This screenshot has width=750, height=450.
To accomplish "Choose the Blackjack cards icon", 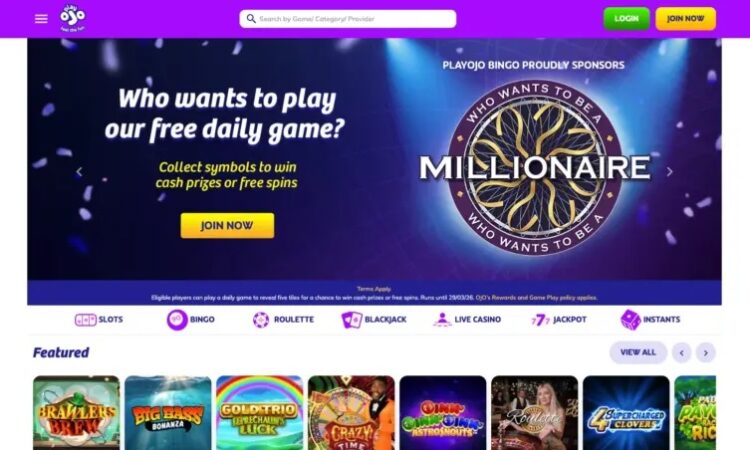I will [352, 319].
